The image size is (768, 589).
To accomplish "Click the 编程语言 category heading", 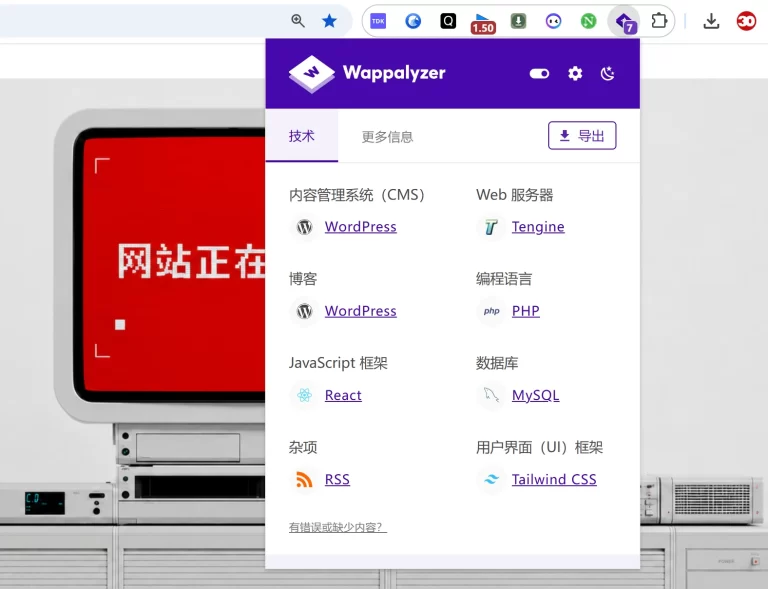I will point(504,279).
